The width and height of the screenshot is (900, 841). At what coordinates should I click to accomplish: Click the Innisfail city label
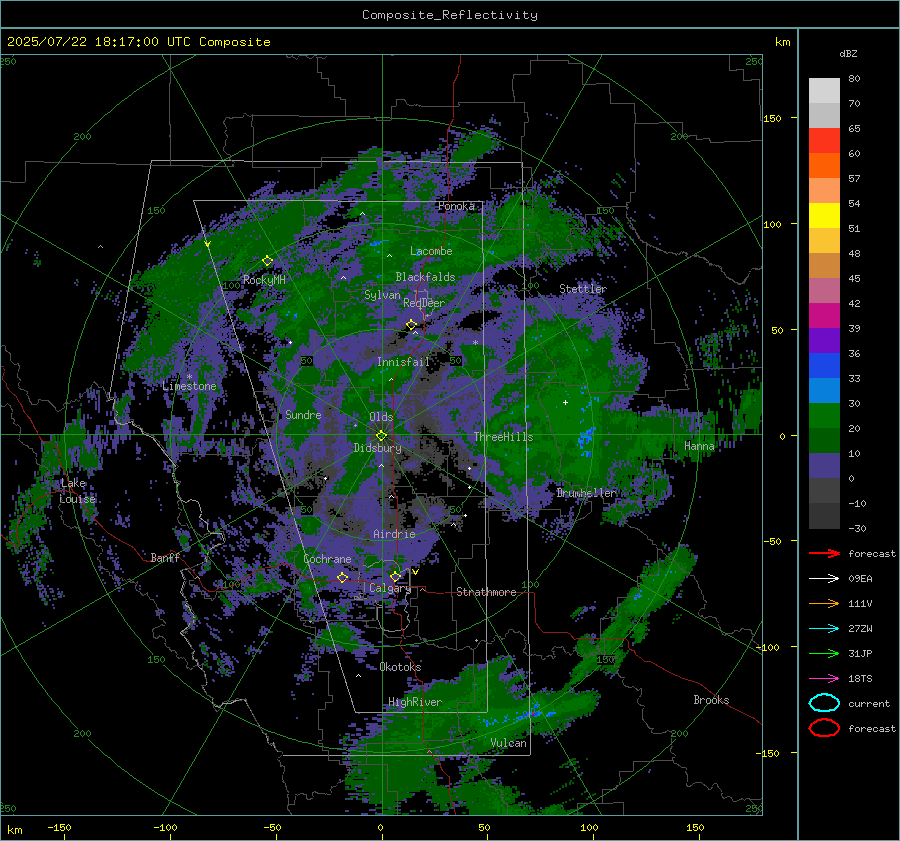[x=403, y=362]
